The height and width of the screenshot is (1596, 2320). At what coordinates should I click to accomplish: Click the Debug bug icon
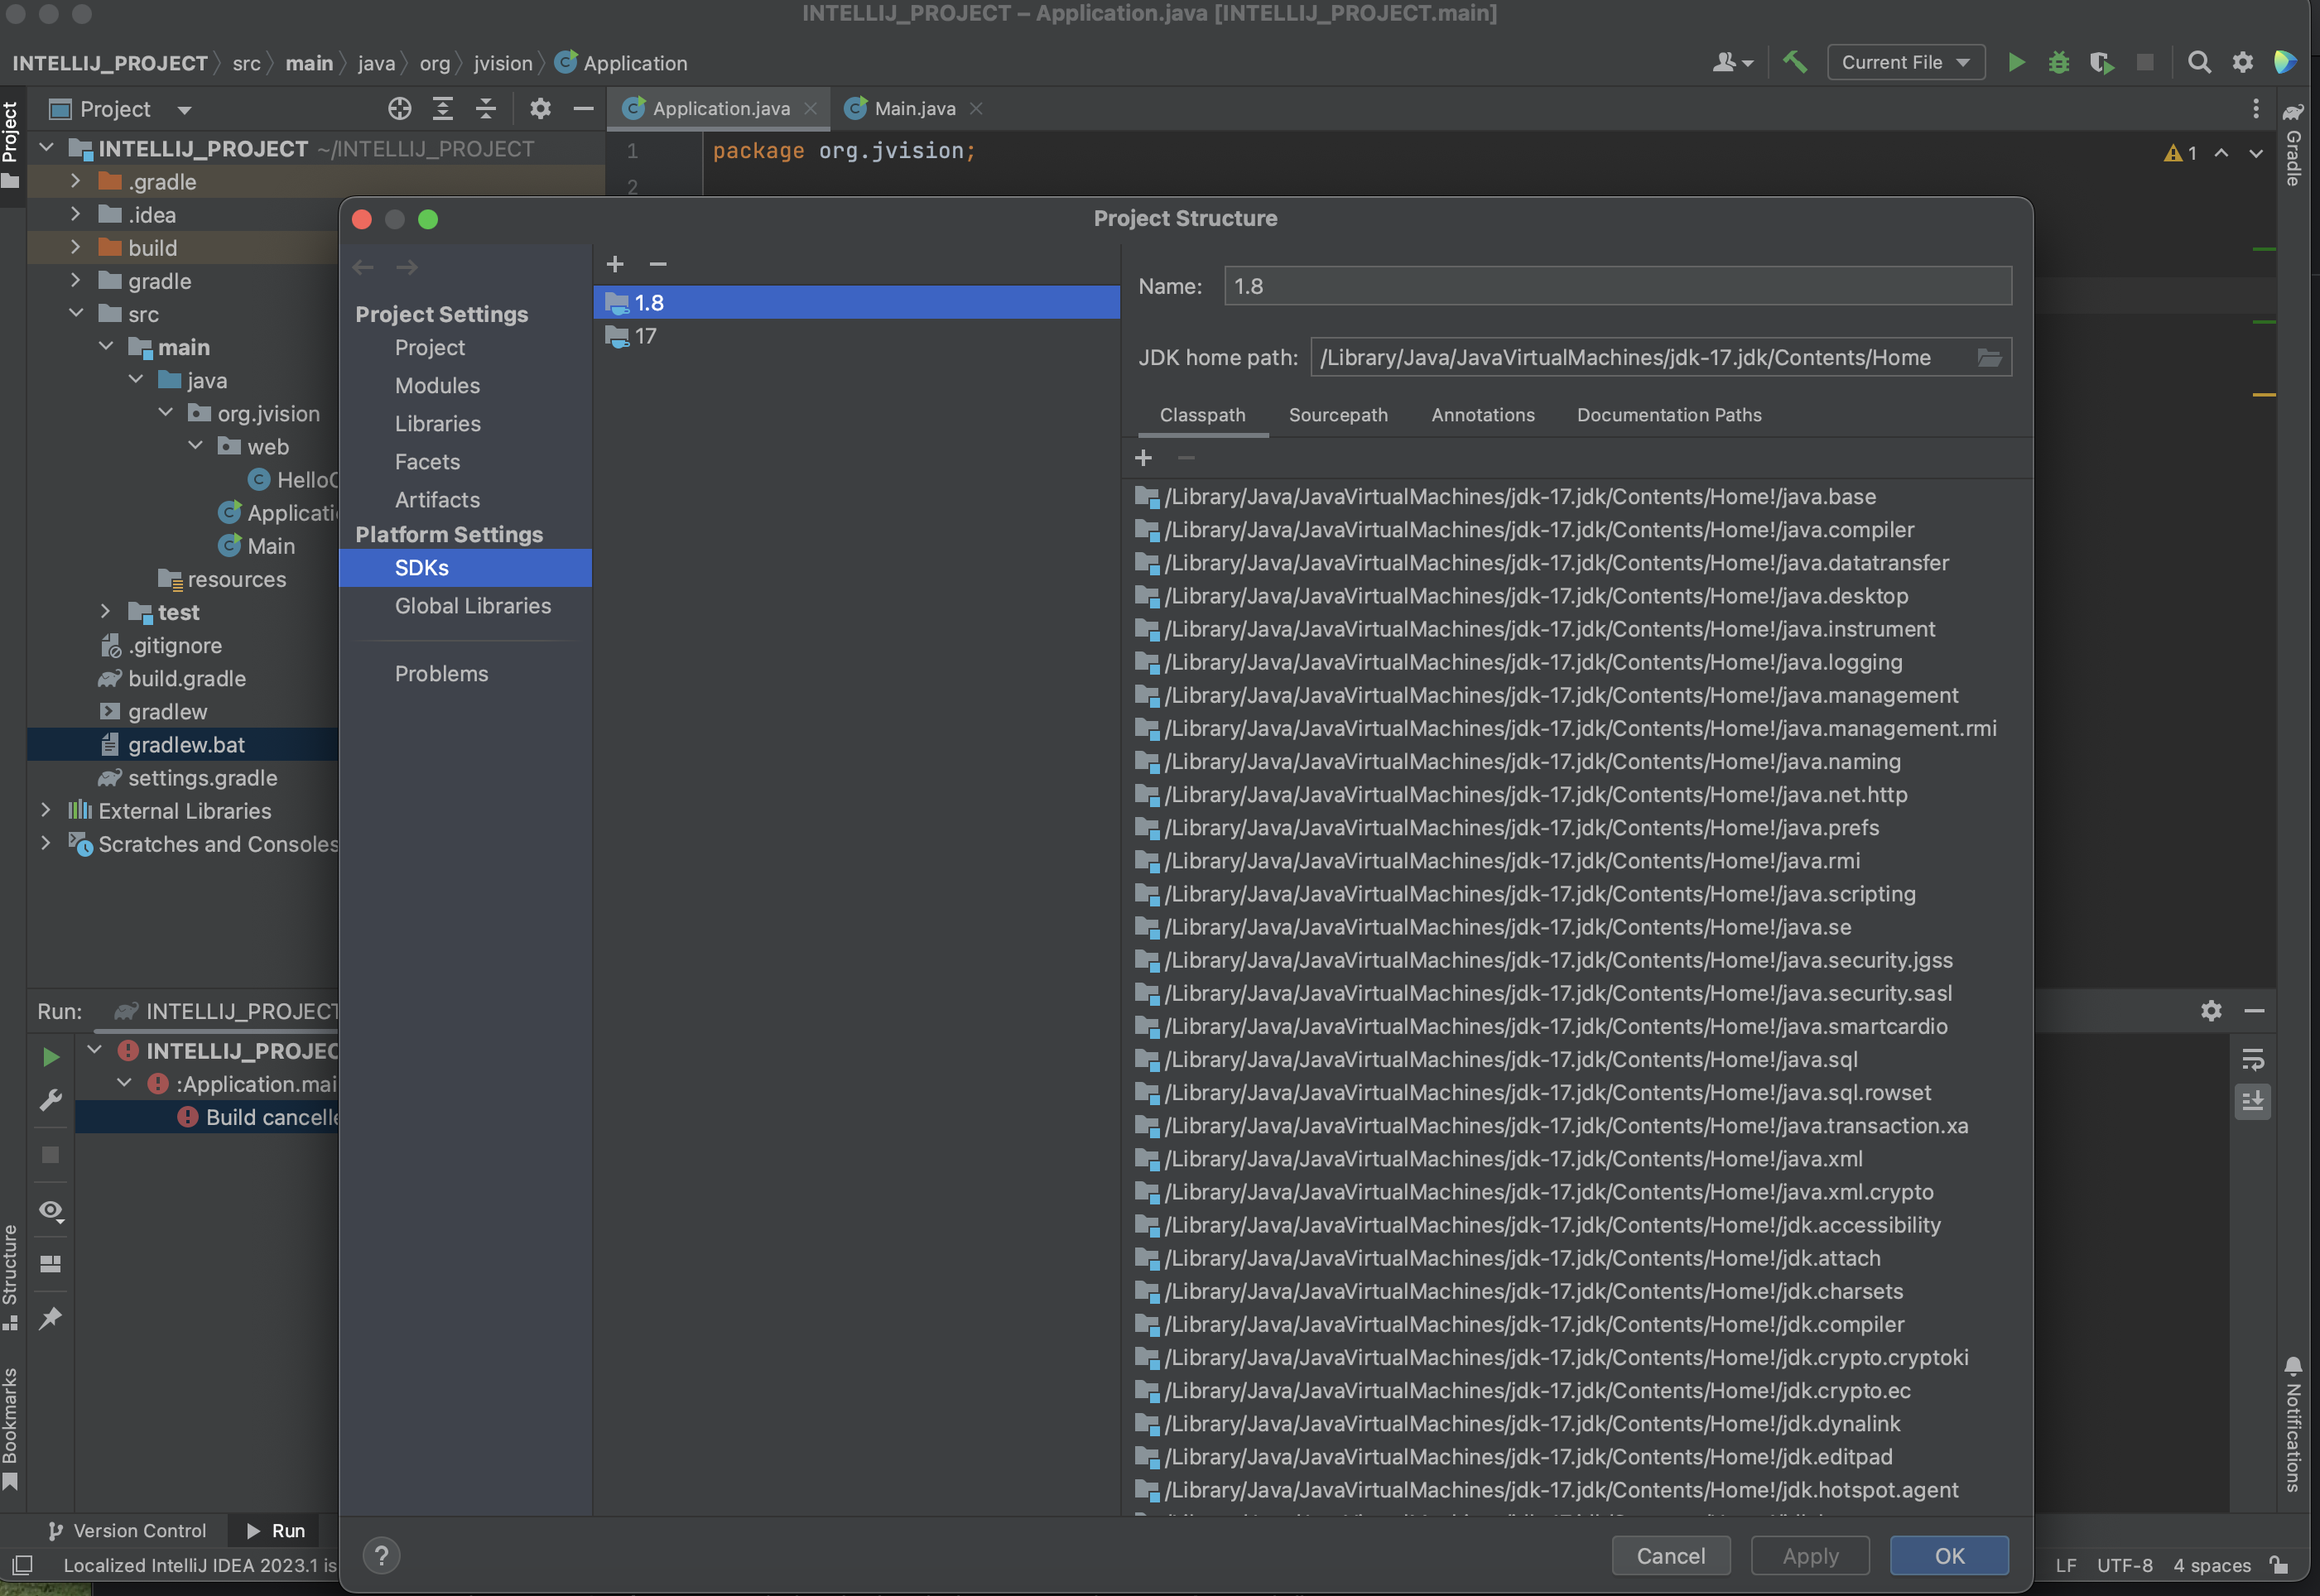pyautogui.click(x=2058, y=62)
